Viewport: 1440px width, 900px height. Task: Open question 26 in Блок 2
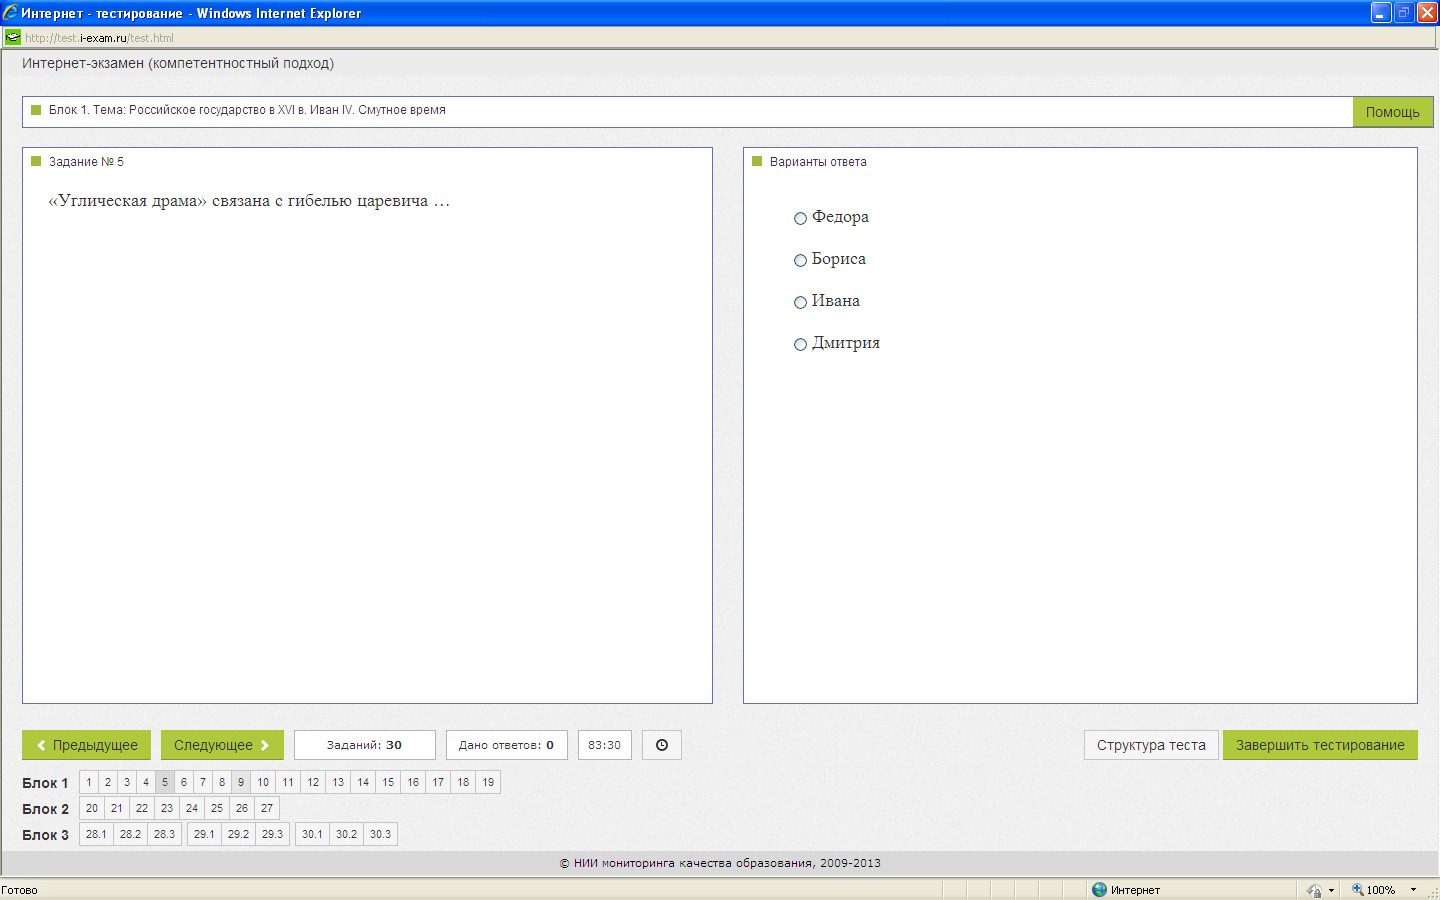tap(242, 808)
